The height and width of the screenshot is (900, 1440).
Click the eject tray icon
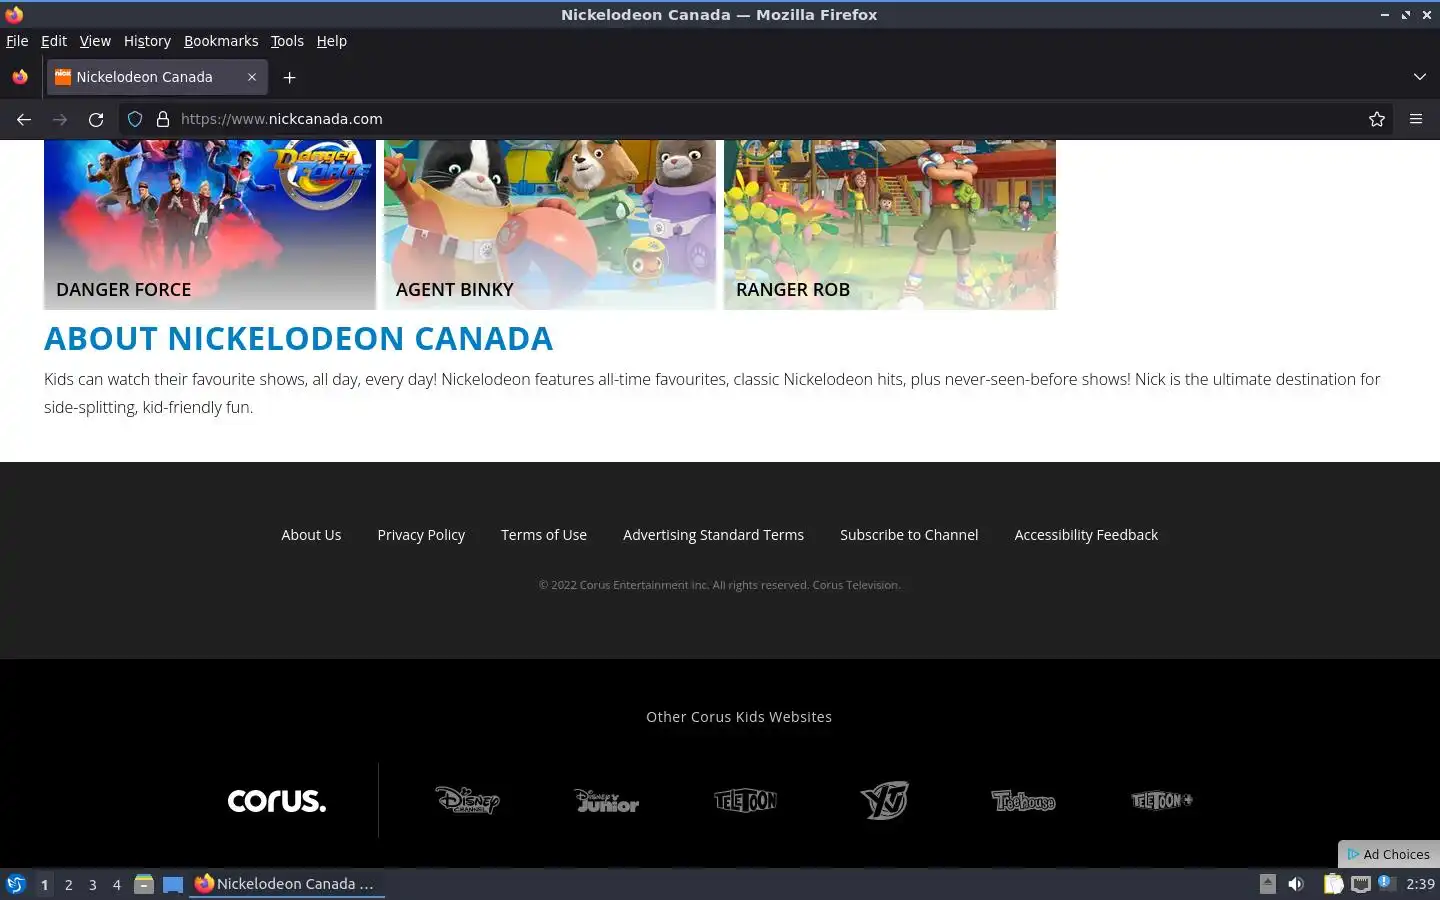[x=1267, y=883]
